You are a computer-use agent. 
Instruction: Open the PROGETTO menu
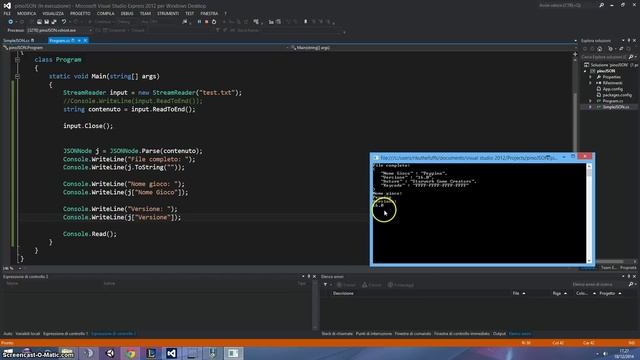pos(80,13)
